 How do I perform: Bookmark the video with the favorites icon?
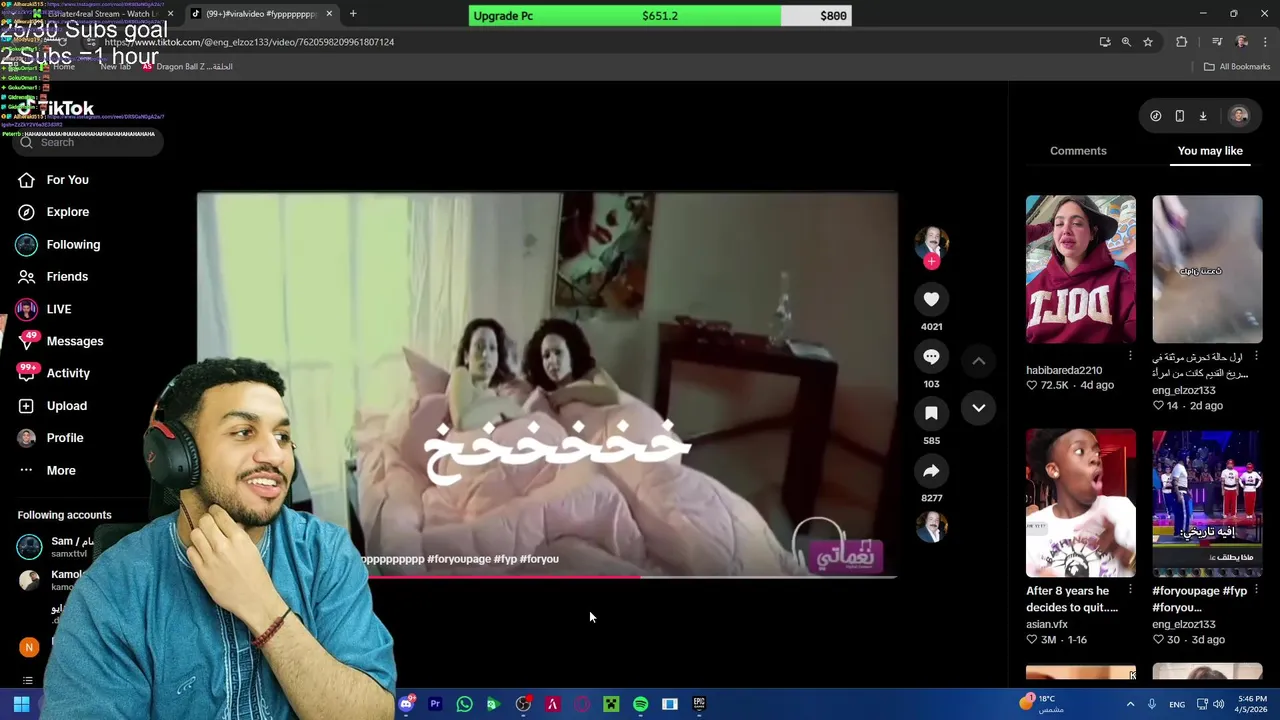931,413
